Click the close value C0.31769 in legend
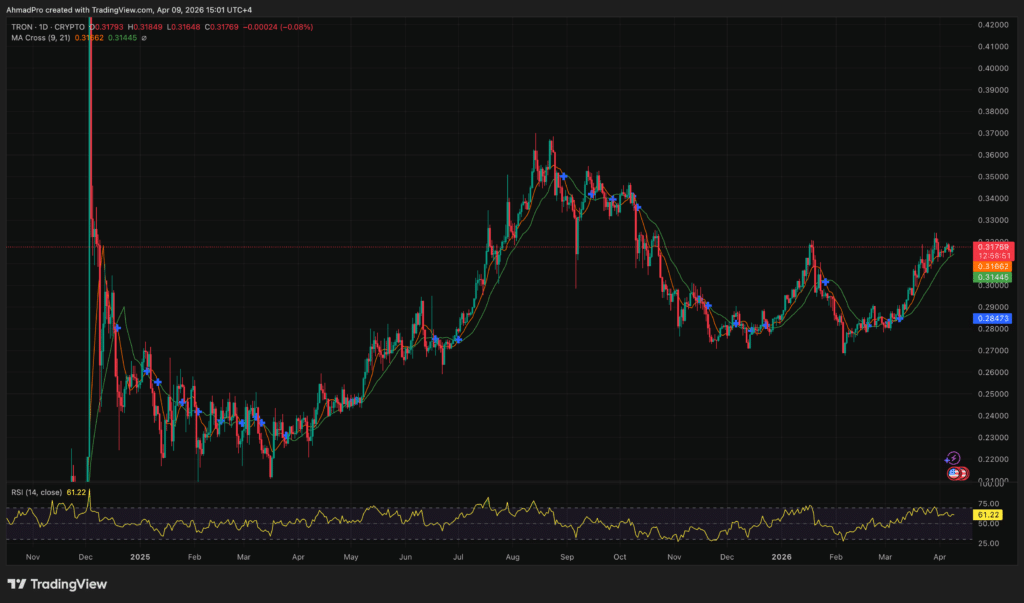This screenshot has height=603, width=1024. pyautogui.click(x=222, y=27)
